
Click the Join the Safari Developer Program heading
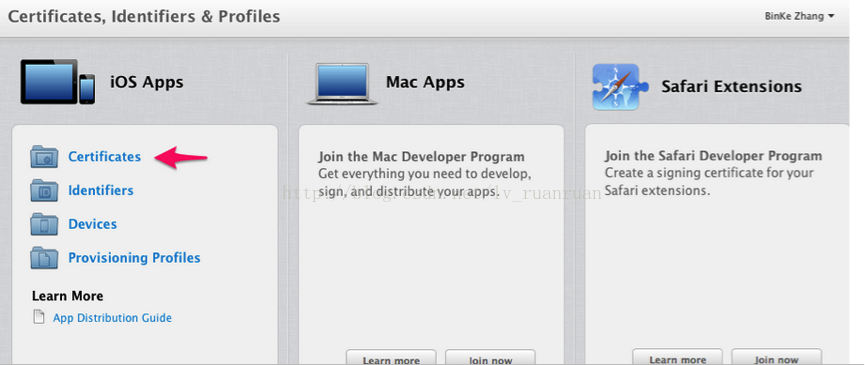(713, 156)
